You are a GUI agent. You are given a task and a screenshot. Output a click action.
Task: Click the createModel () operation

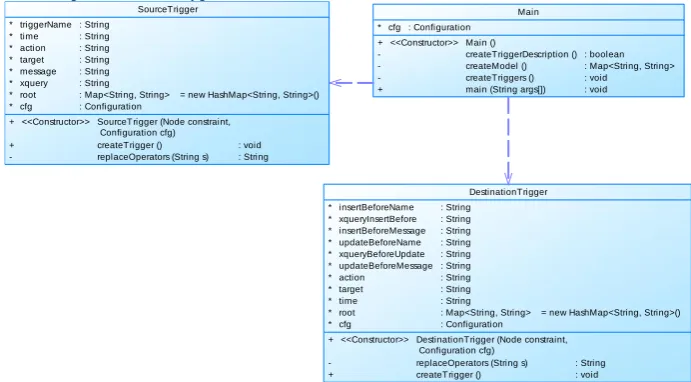(496, 66)
